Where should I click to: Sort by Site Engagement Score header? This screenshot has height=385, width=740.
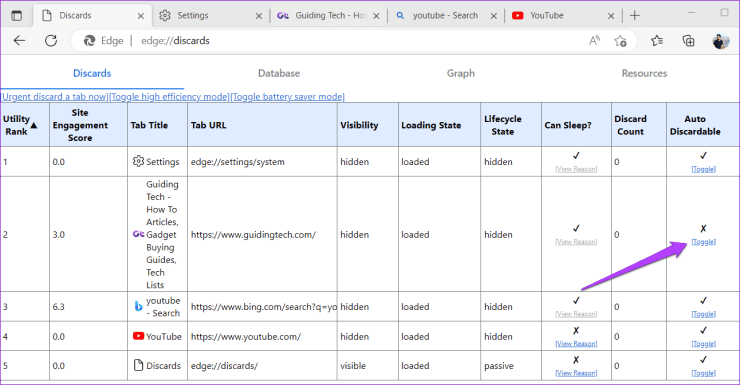[88, 125]
